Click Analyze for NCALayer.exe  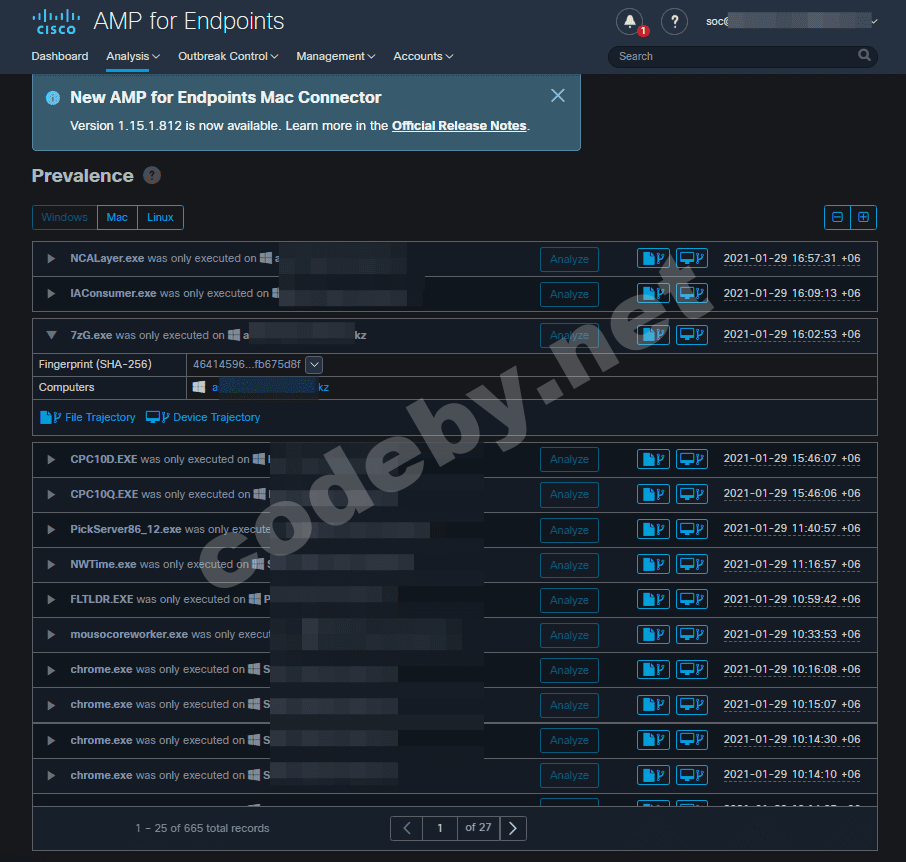[x=569, y=259]
